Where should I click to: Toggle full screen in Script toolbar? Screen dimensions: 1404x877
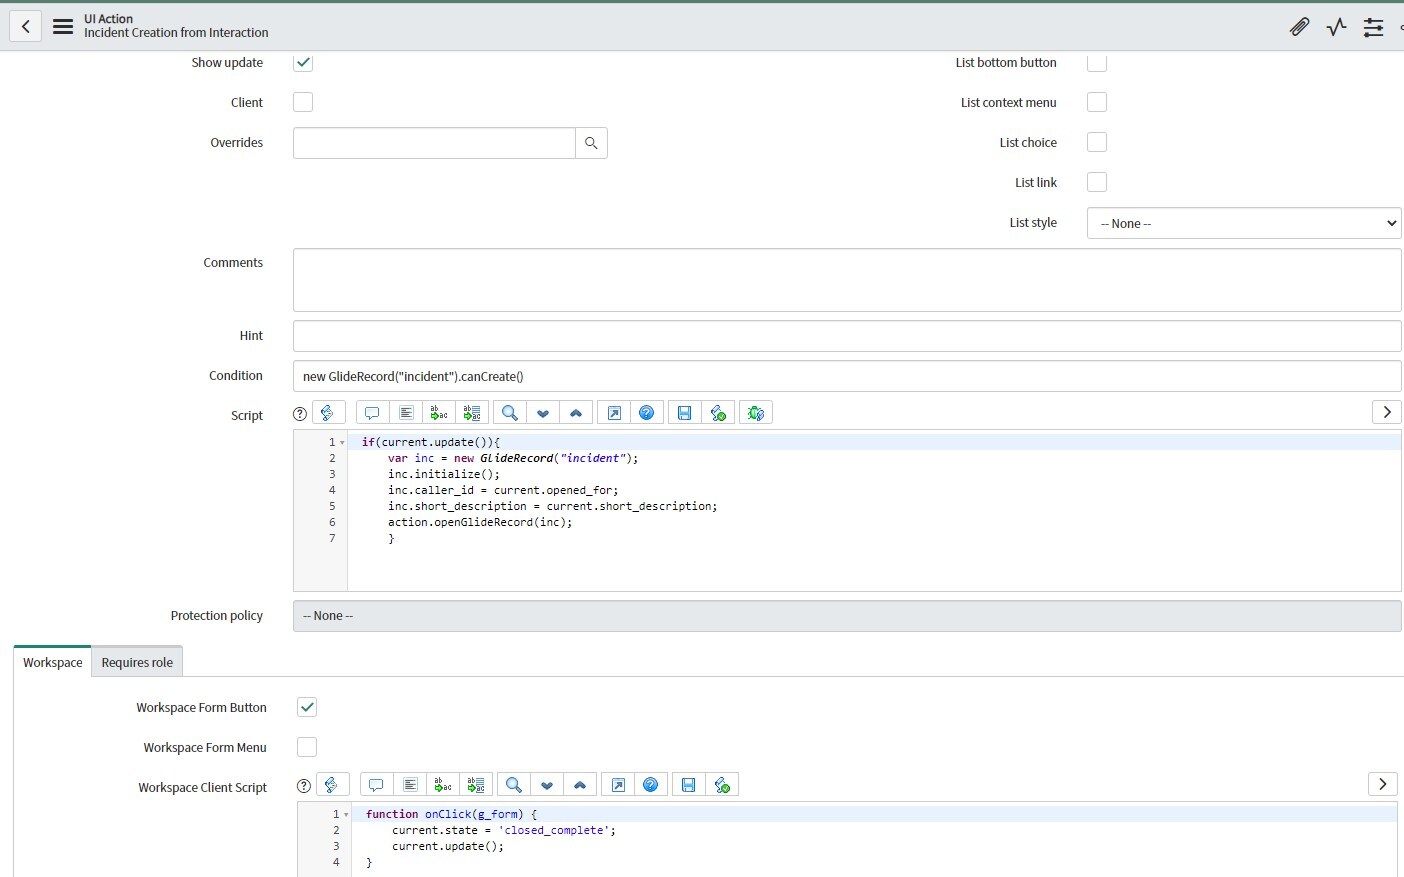[x=614, y=413]
